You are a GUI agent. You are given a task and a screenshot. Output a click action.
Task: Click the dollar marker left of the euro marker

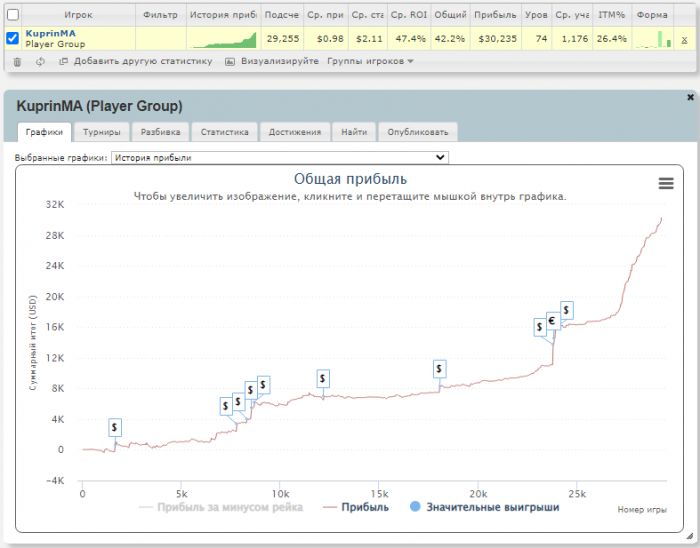[540, 327]
